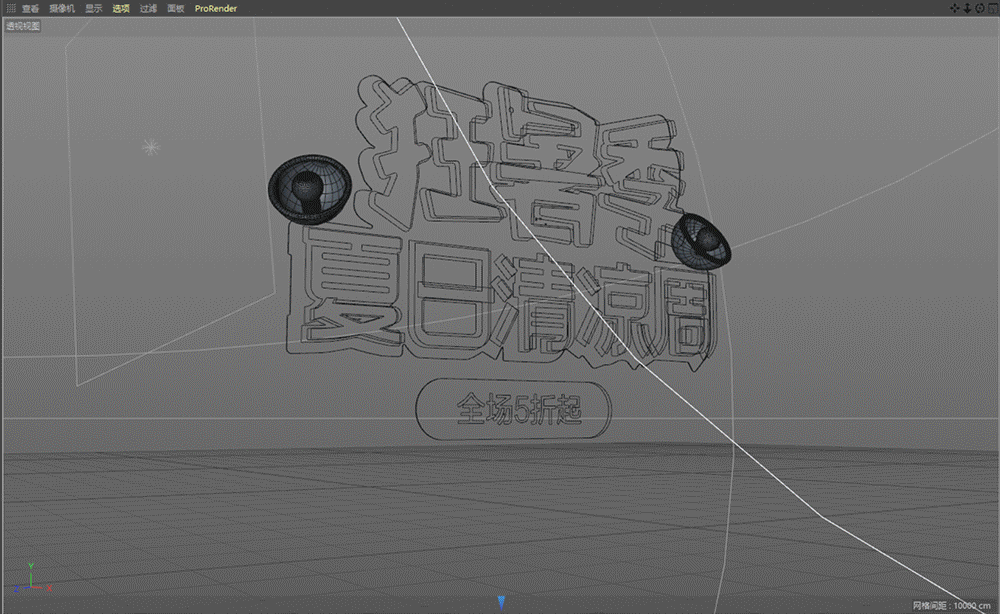
Task: Click the XYZ axis indicator gizmo
Action: (x=31, y=578)
